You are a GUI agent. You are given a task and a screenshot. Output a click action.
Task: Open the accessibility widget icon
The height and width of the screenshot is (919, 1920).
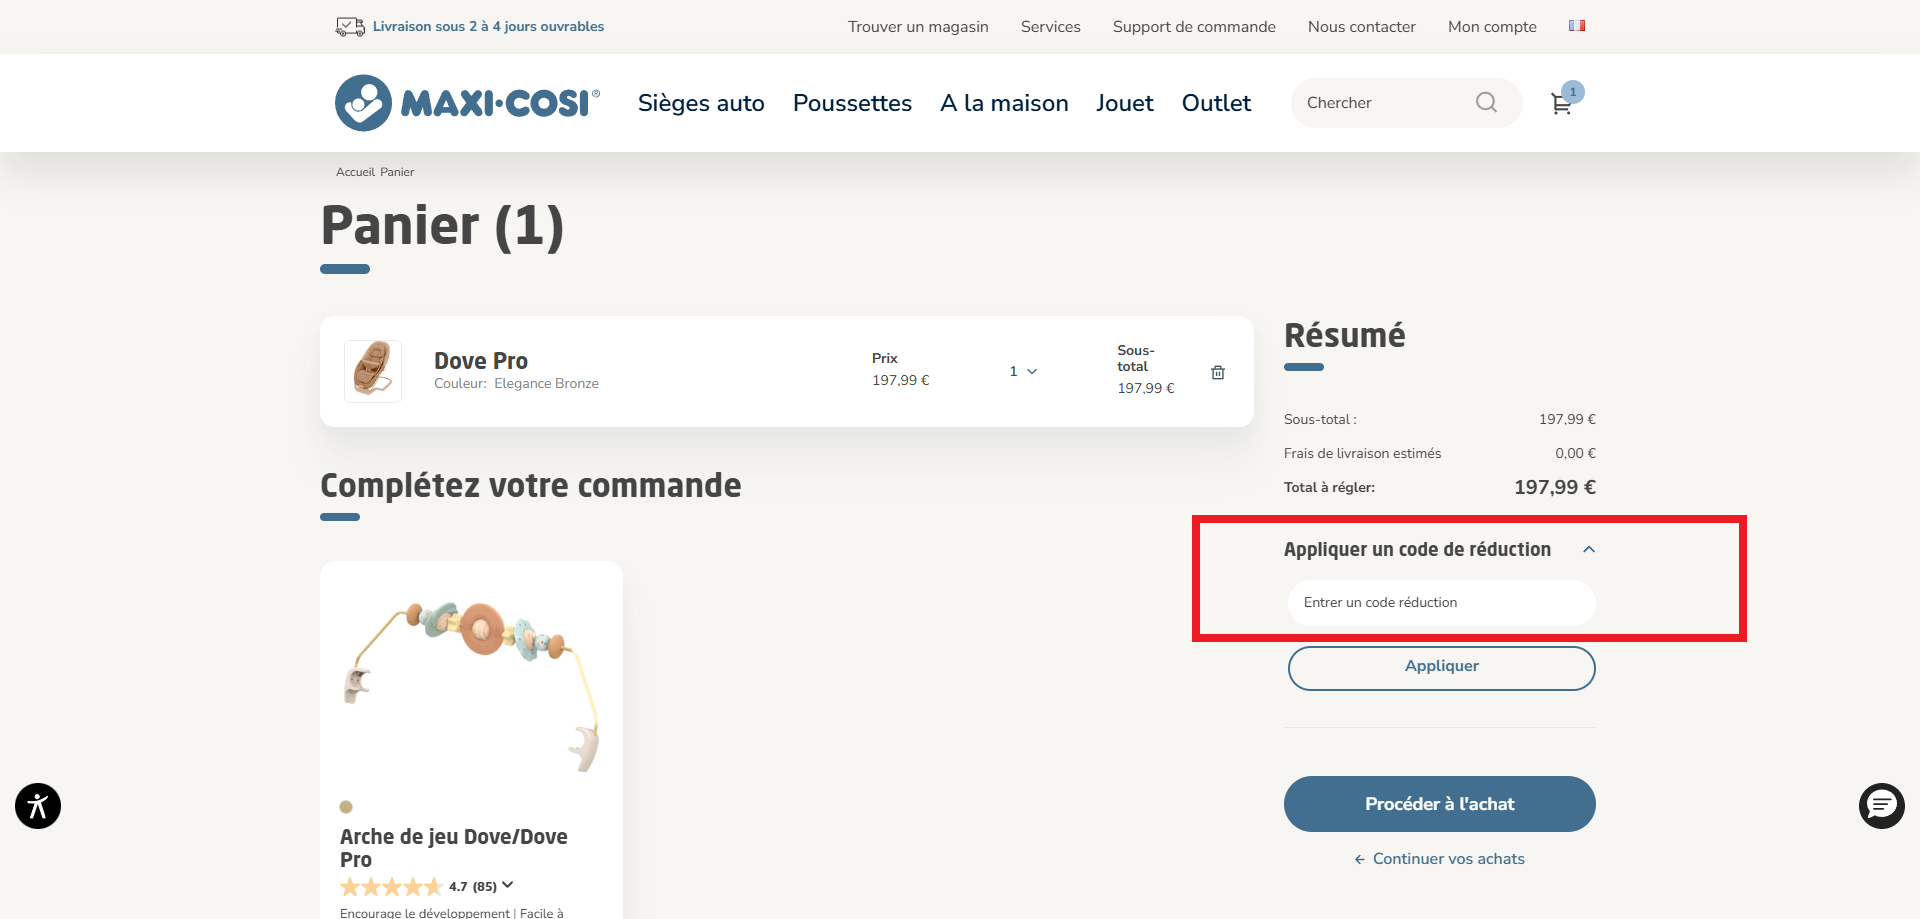point(38,806)
